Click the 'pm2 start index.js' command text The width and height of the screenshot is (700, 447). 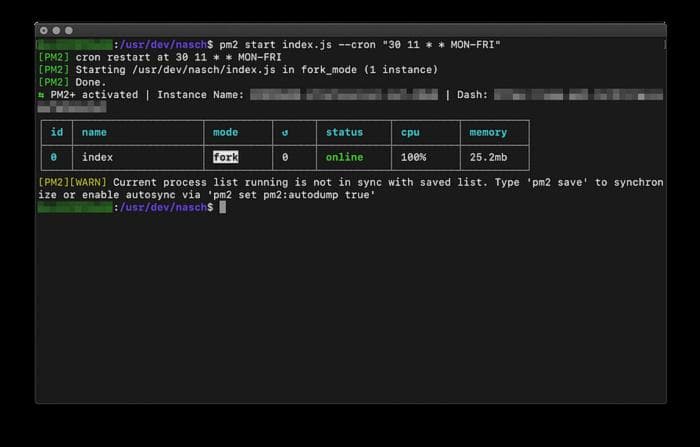click(275, 45)
